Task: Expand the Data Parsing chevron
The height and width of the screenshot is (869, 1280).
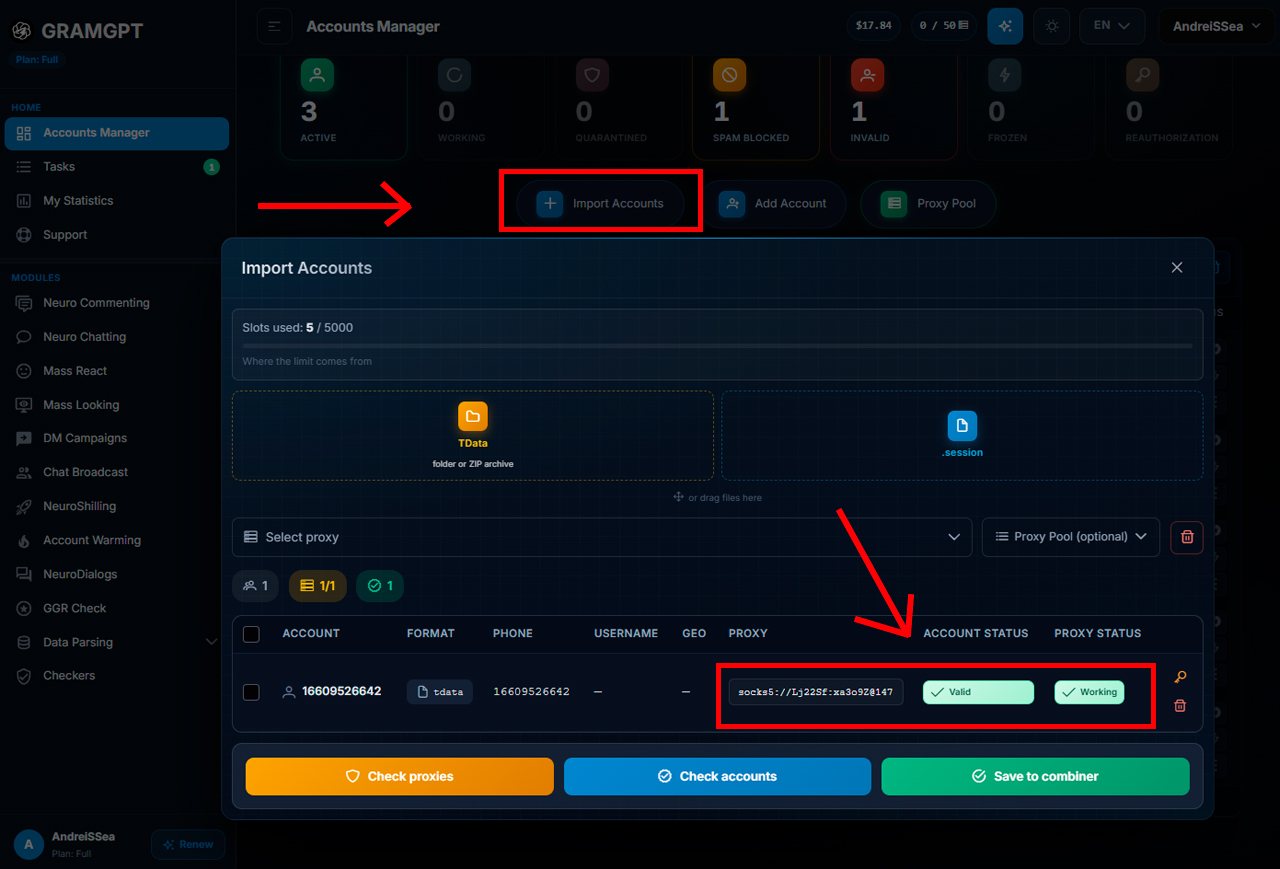Action: [x=211, y=642]
